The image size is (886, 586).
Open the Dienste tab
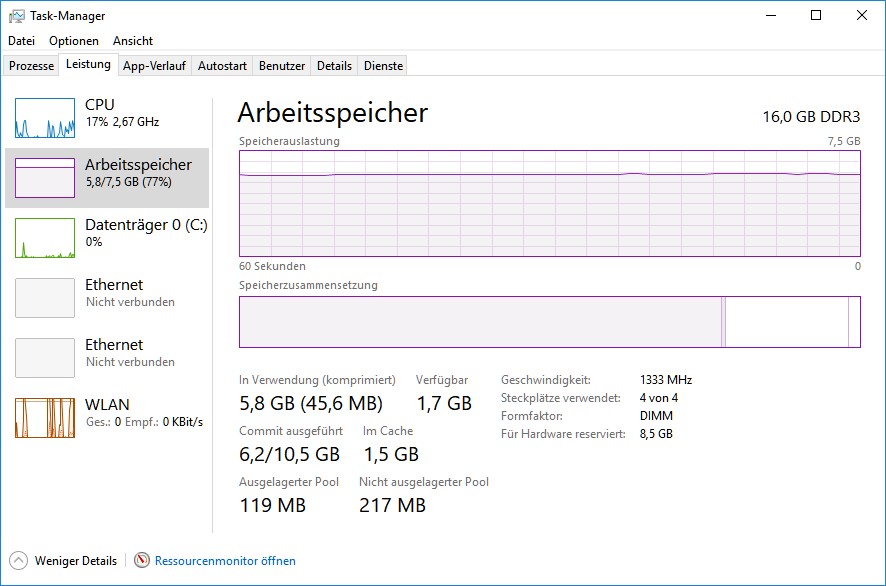(x=384, y=66)
